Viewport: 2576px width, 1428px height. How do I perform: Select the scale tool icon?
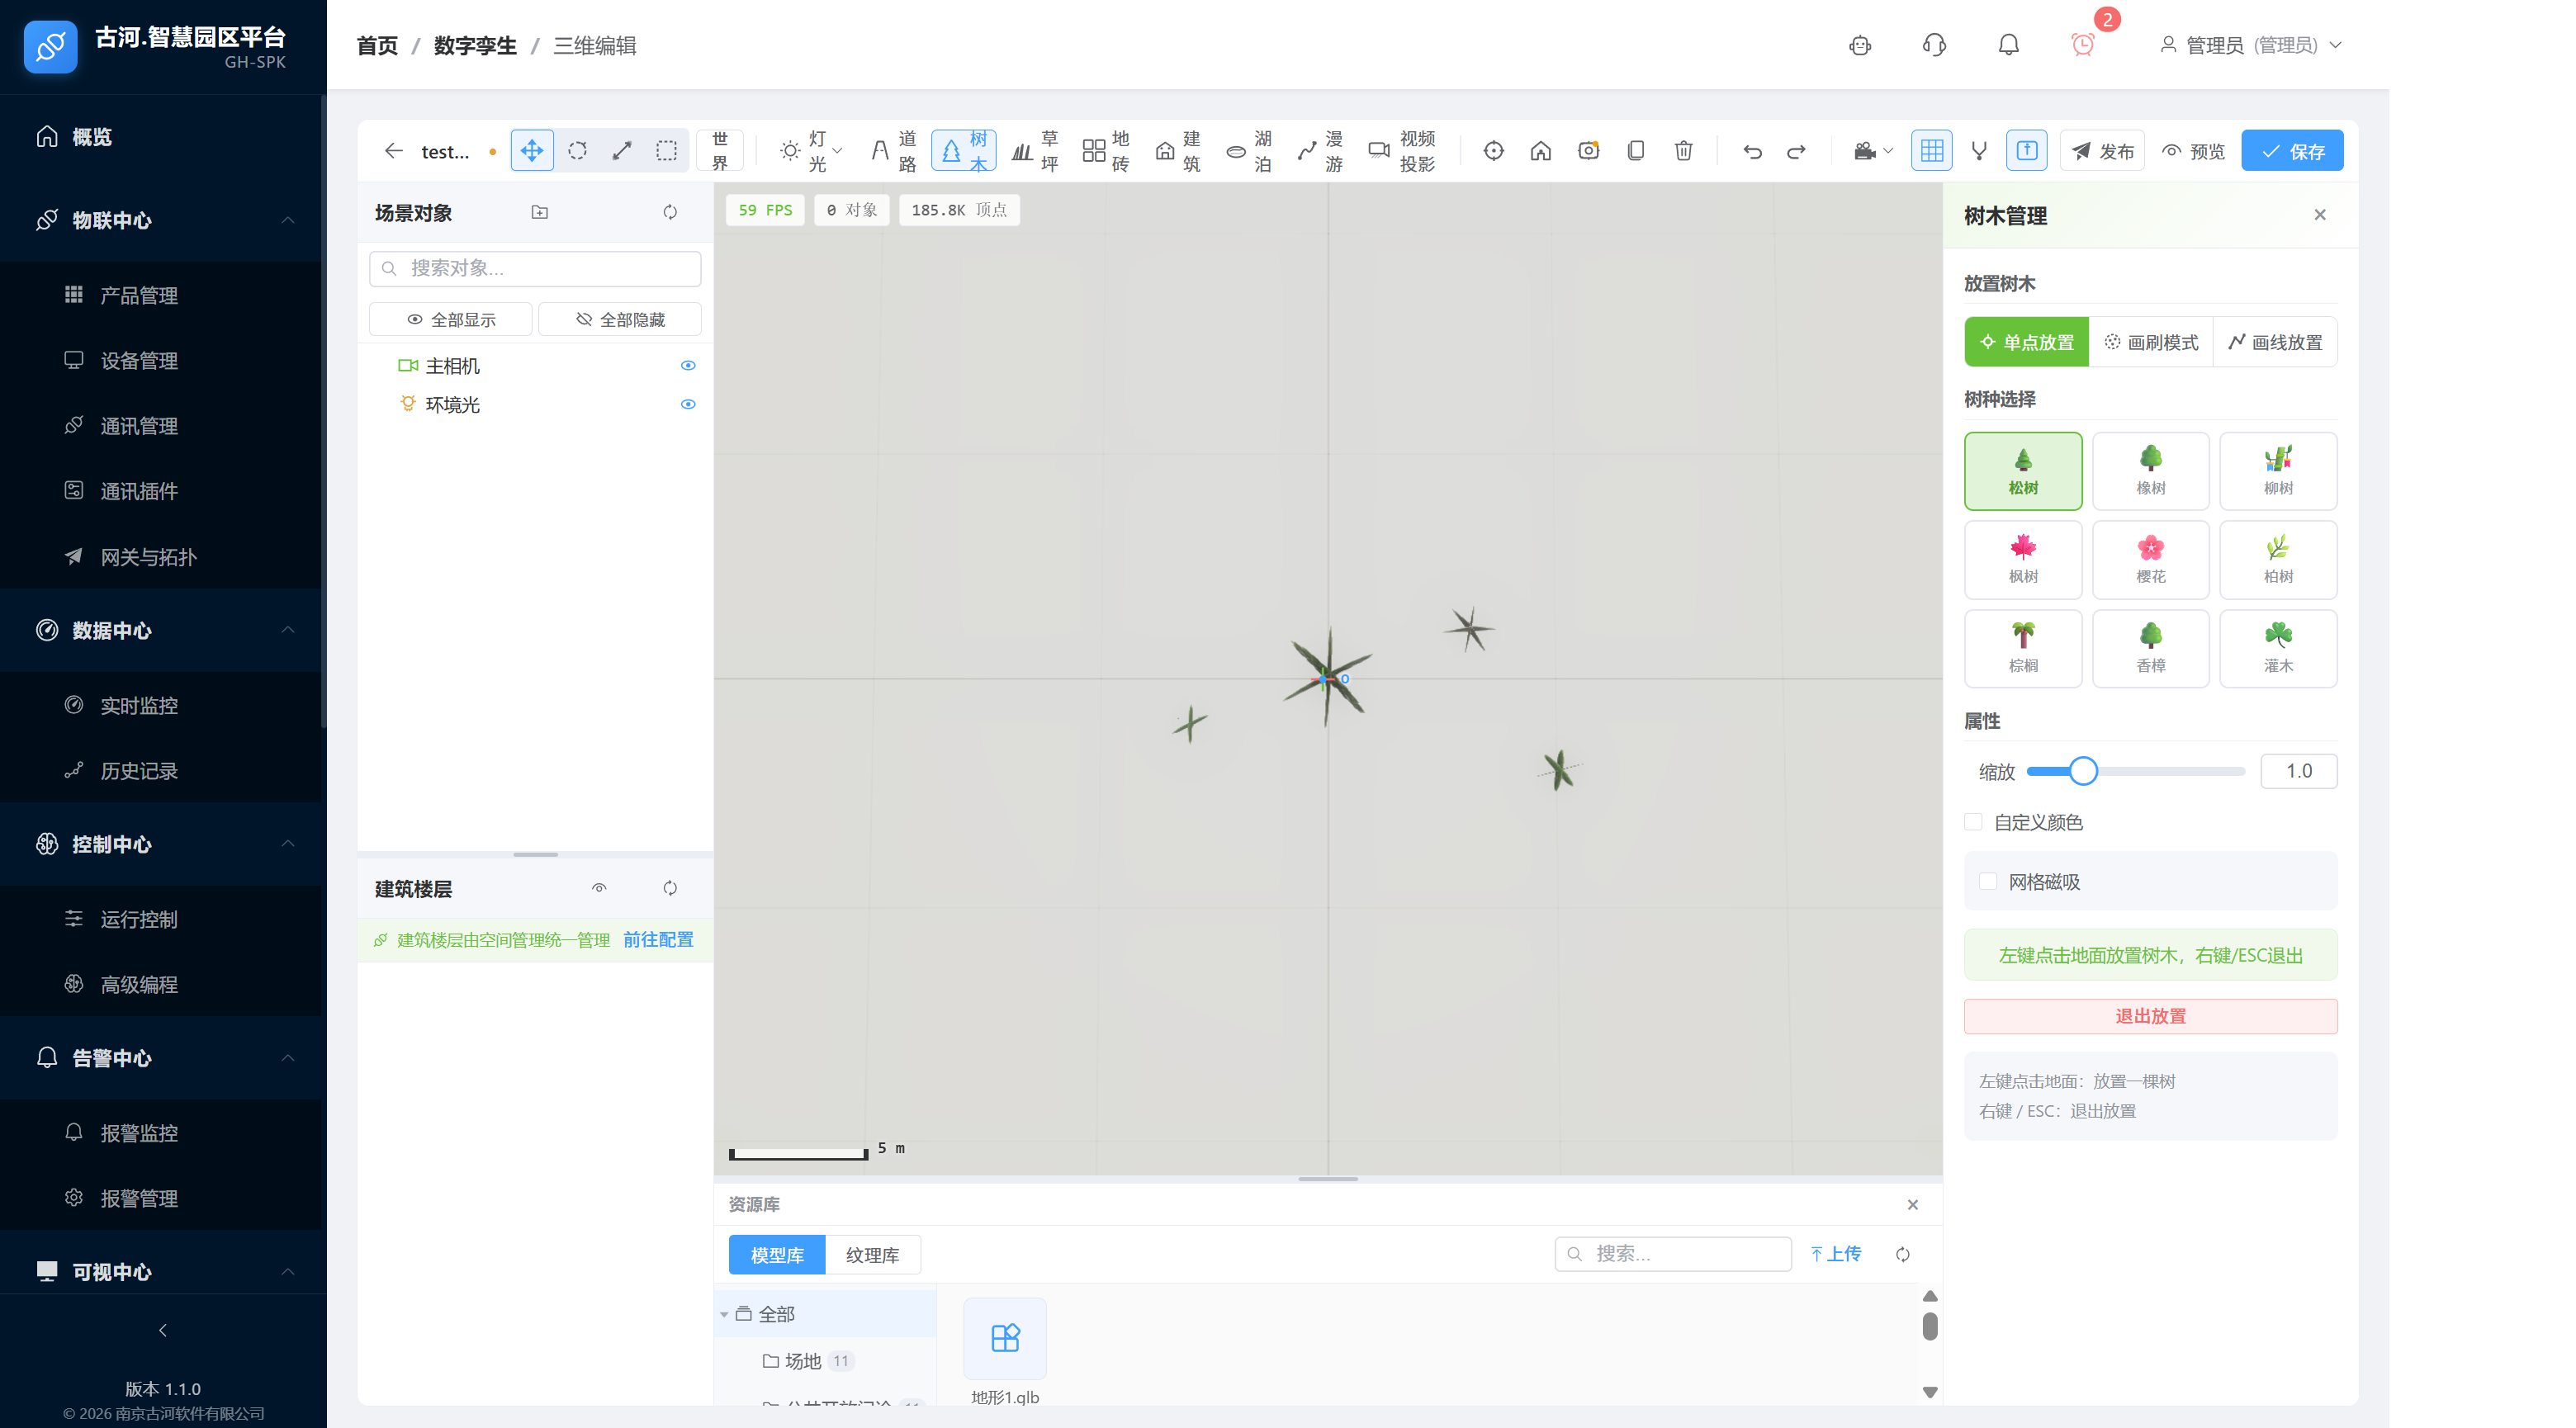click(622, 151)
